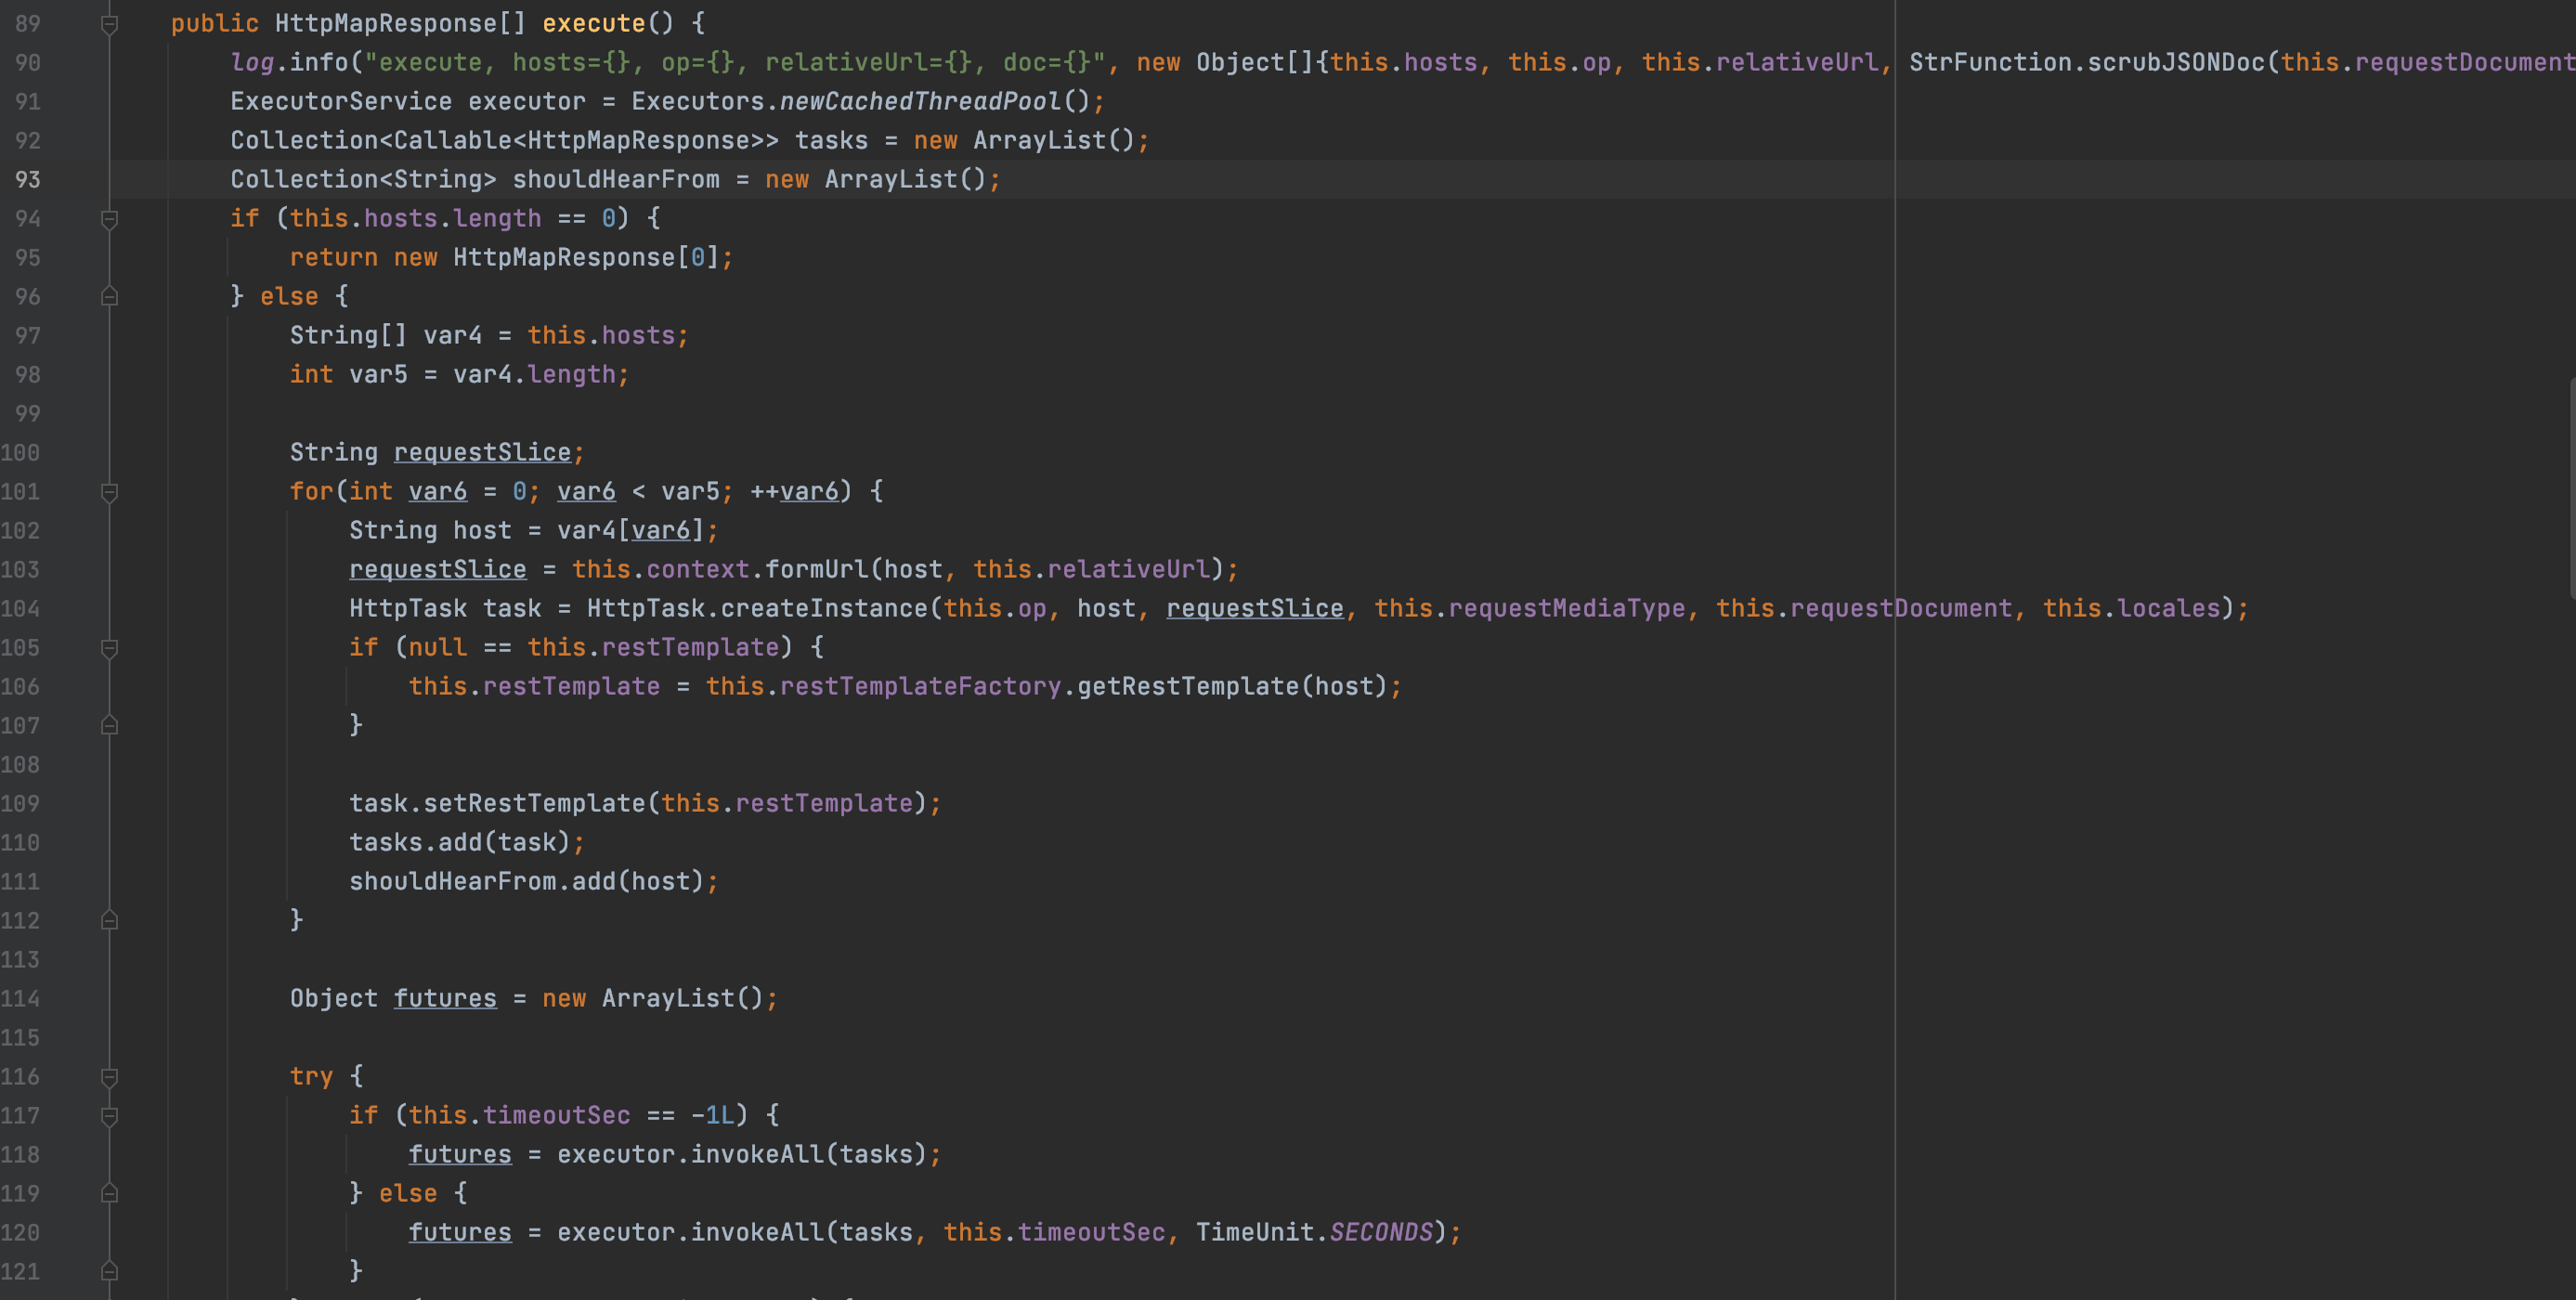2576x1300 pixels.
Task: Click timeoutSec on line 117
Action: point(556,1116)
